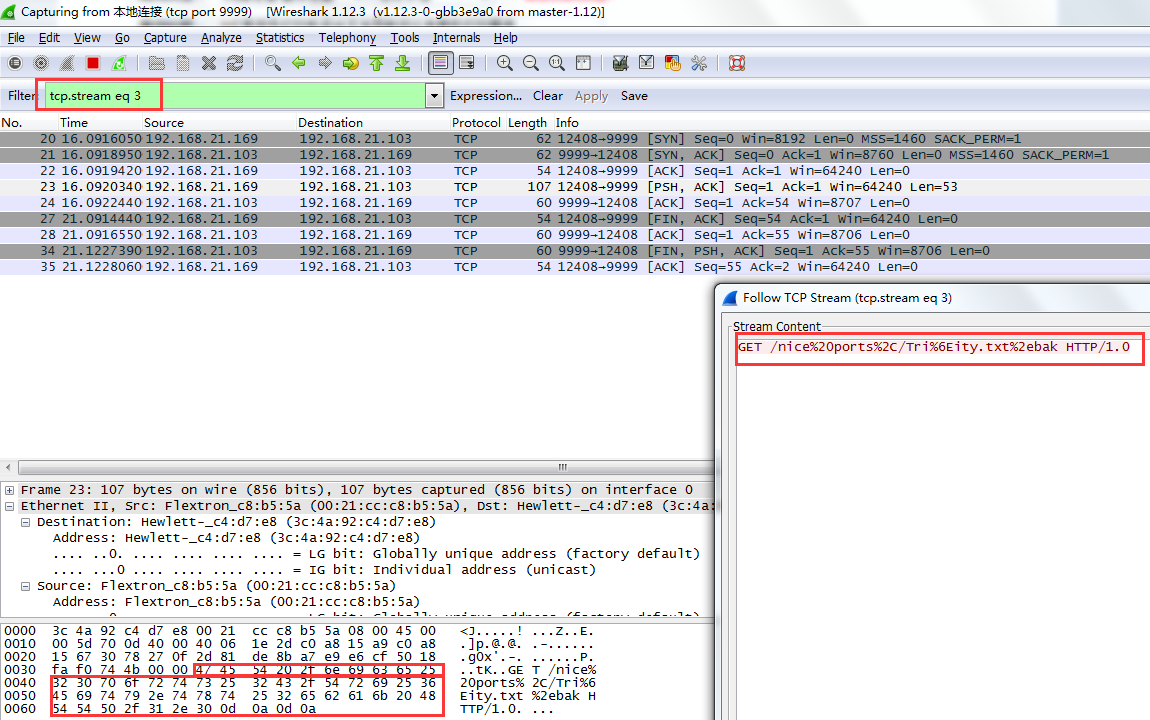Viewport: 1150px width, 720px height.
Task: Restart the running live capture
Action: point(119,64)
